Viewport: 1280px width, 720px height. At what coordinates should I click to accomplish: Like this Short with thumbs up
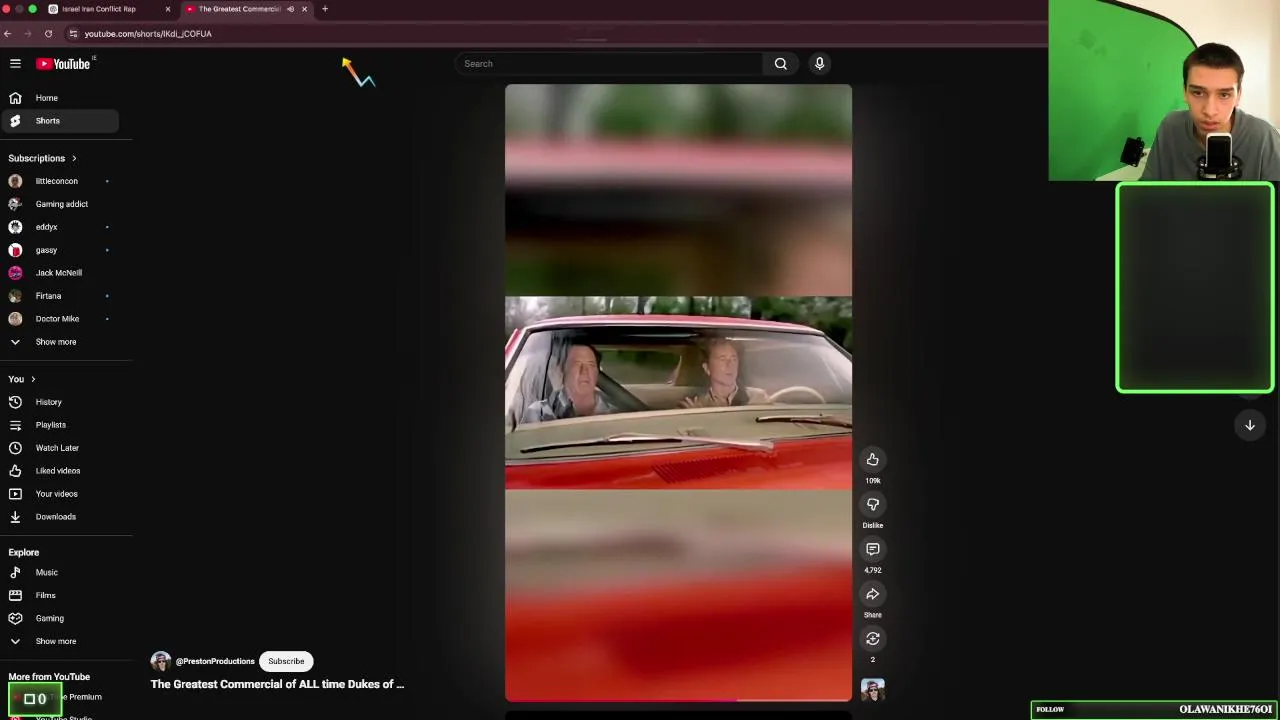[873, 459]
